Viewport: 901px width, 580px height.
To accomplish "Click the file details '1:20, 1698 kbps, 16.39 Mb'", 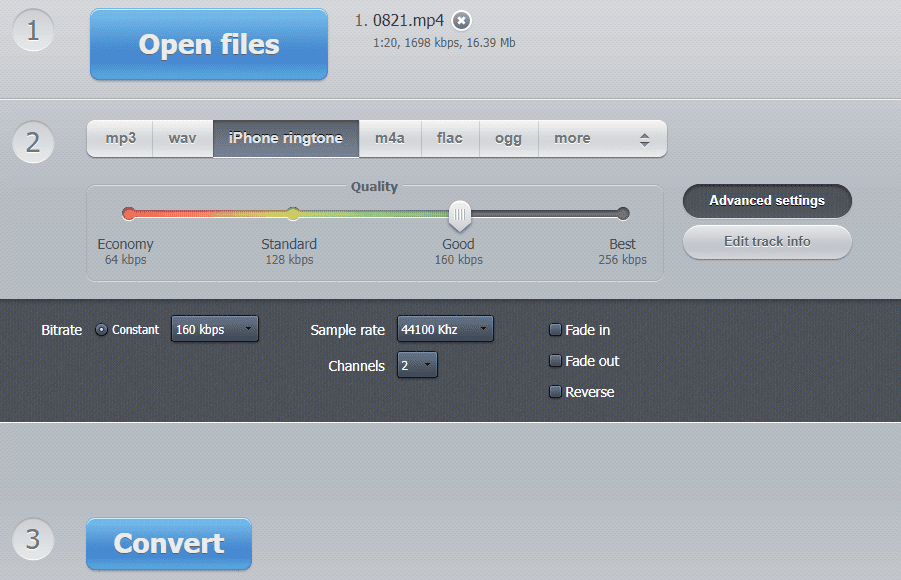I will 444,43.
